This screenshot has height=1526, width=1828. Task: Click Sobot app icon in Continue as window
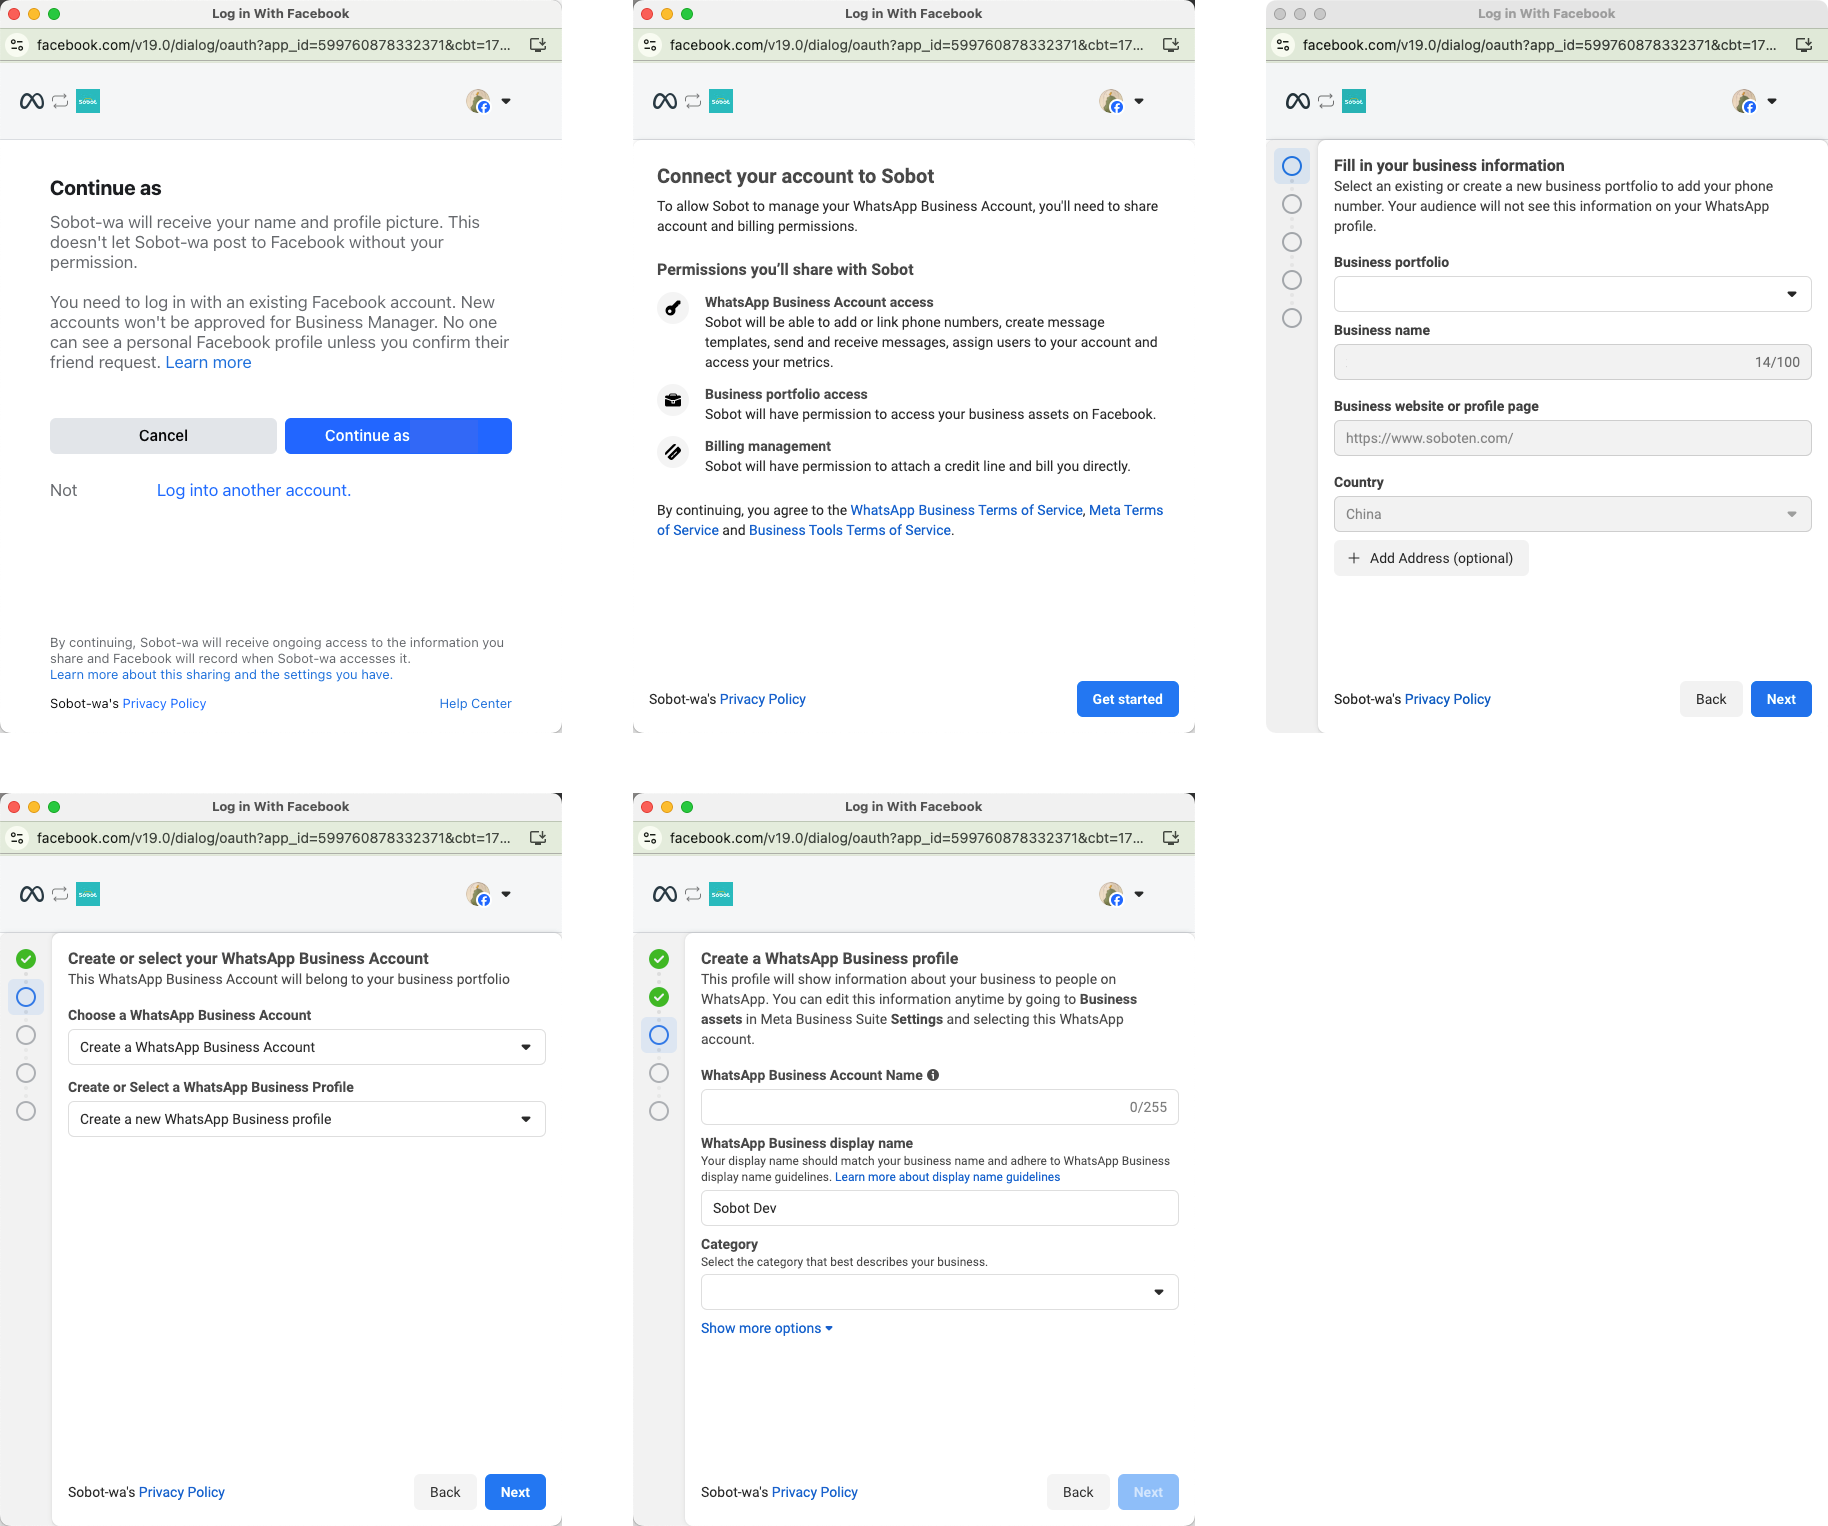(88, 101)
